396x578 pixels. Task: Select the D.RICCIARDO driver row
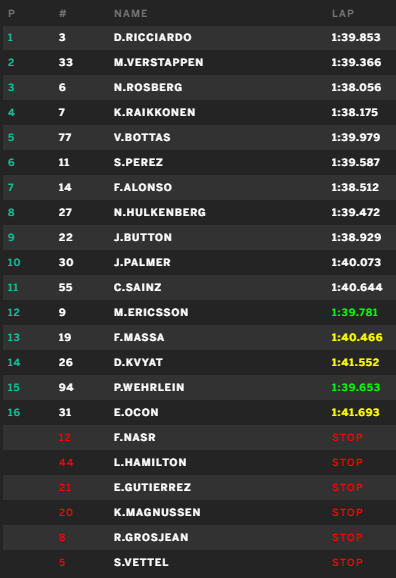coord(199,38)
